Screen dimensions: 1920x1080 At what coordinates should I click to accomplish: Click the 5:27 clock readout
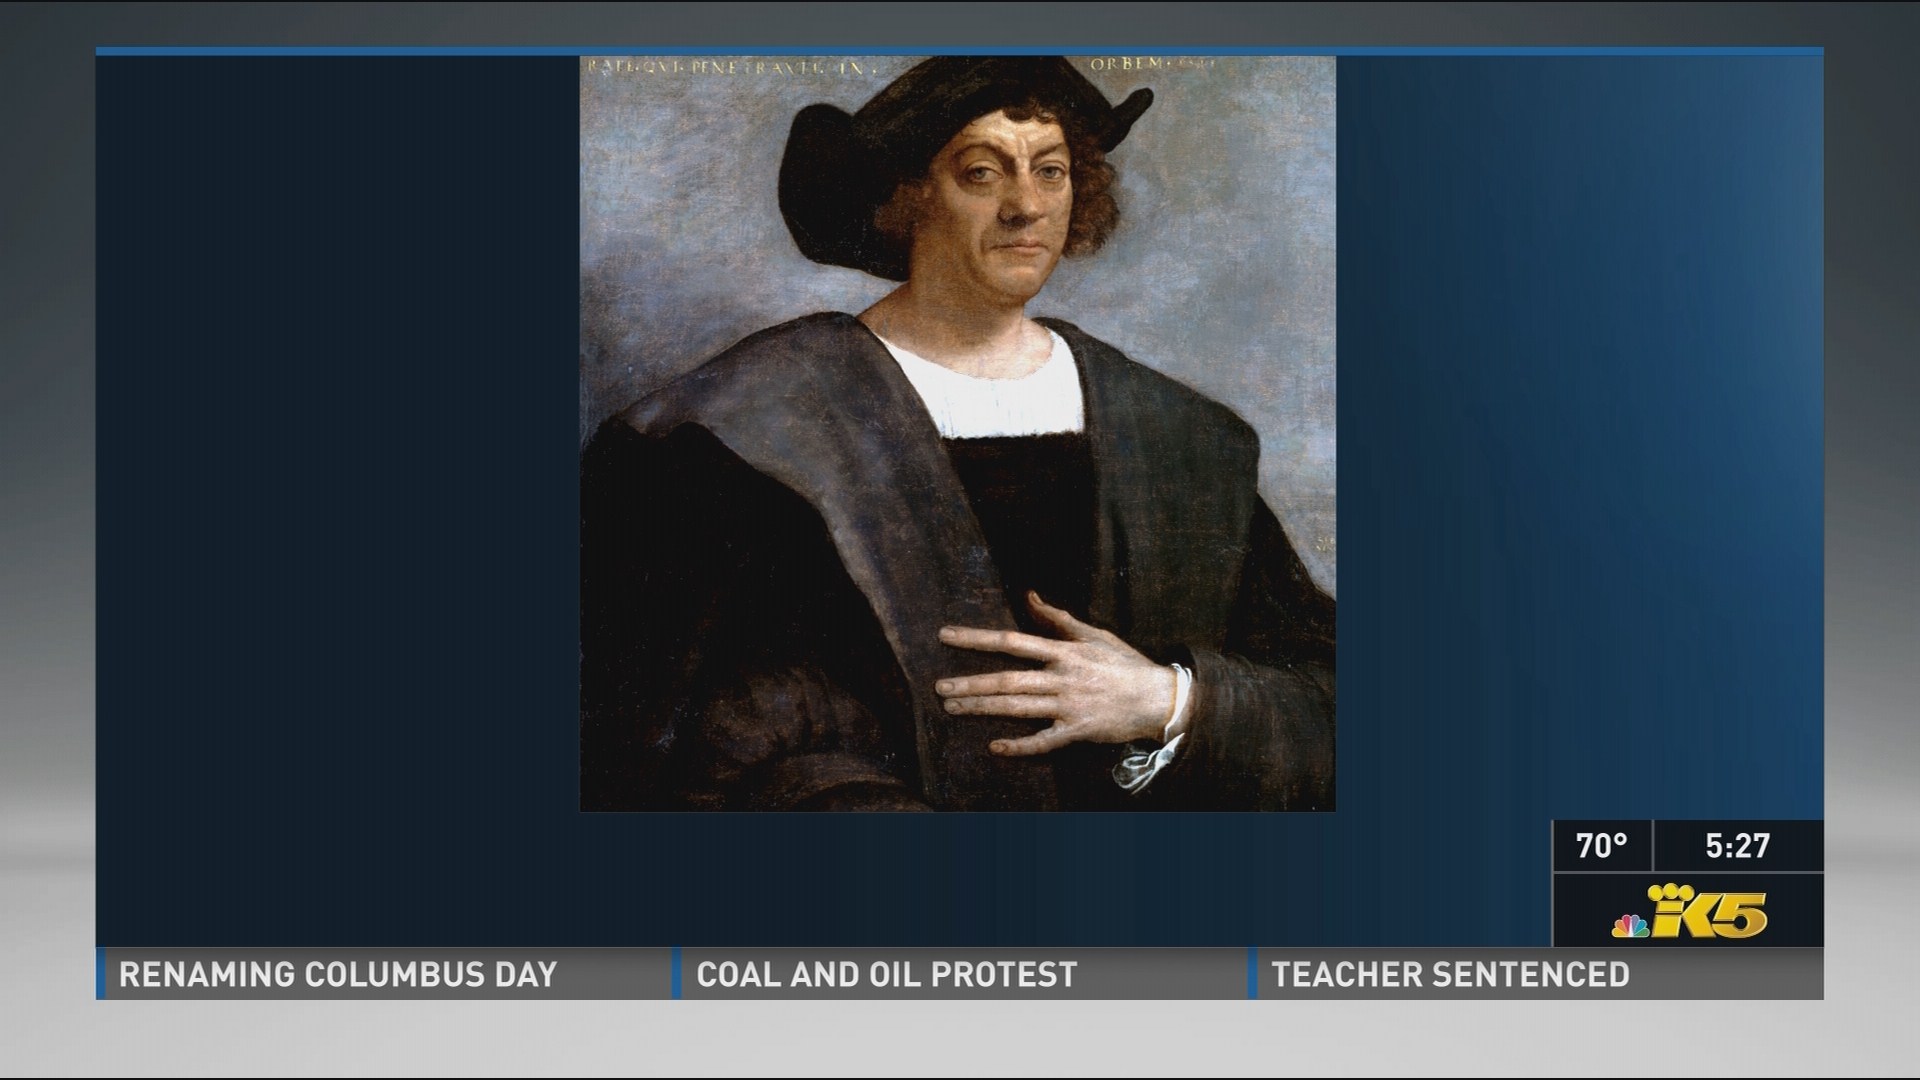(1737, 845)
